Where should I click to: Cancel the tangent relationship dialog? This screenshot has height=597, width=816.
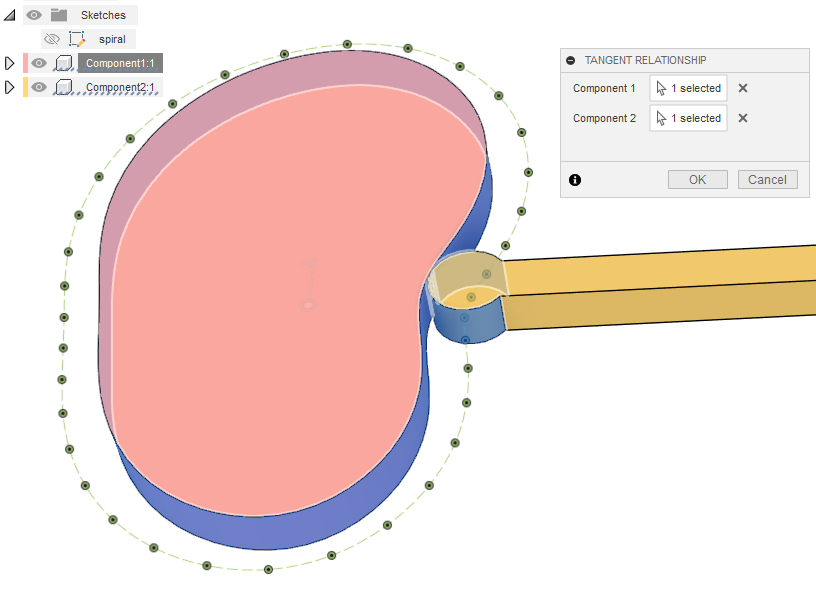(x=767, y=180)
